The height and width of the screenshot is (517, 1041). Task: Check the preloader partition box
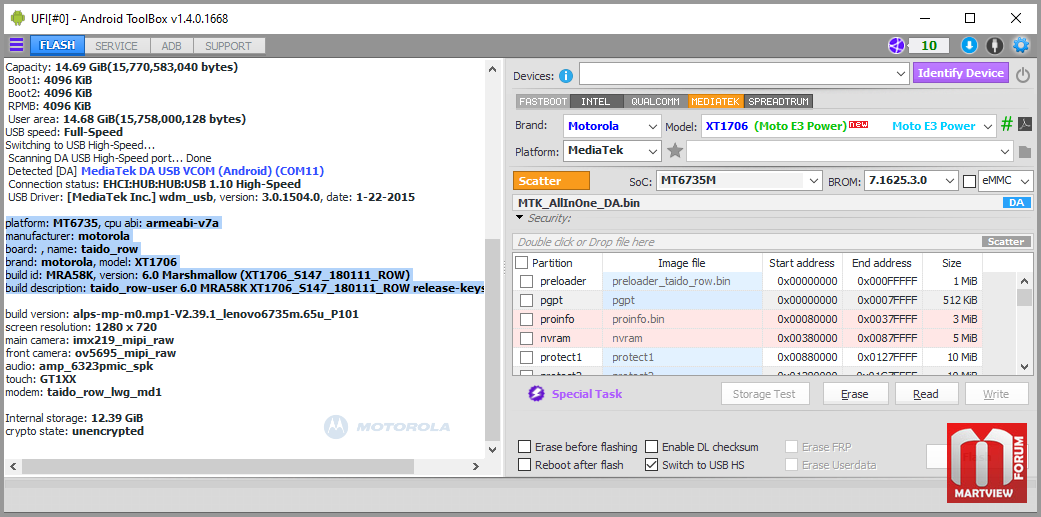click(x=526, y=281)
